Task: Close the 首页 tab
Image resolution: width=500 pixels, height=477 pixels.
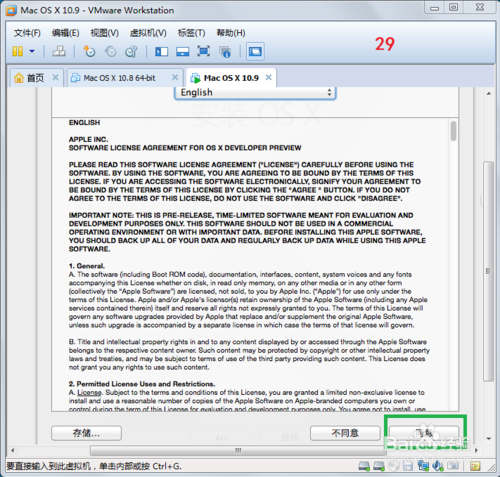Action: pyautogui.click(x=55, y=77)
